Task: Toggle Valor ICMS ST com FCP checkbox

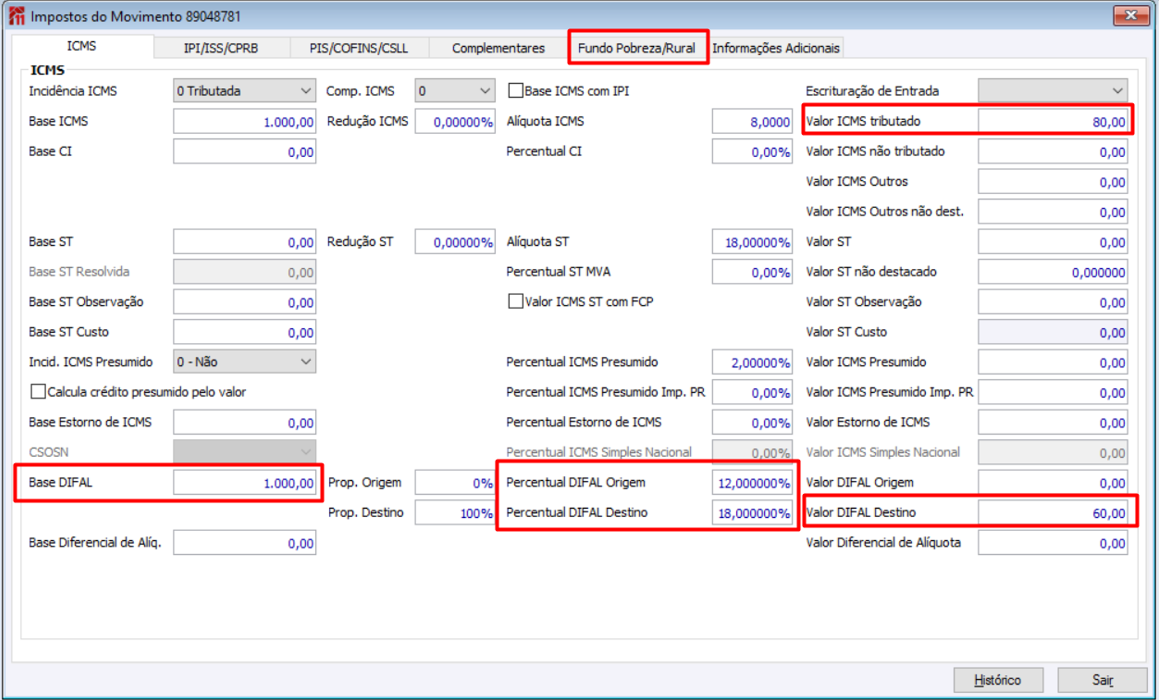Action: pyautogui.click(x=516, y=302)
